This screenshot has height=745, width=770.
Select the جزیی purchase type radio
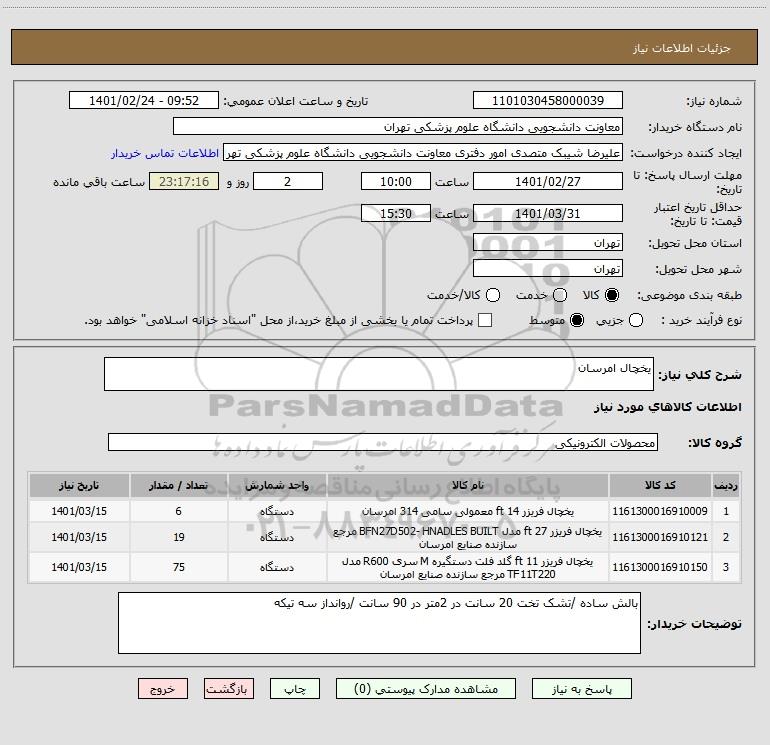(x=635, y=320)
